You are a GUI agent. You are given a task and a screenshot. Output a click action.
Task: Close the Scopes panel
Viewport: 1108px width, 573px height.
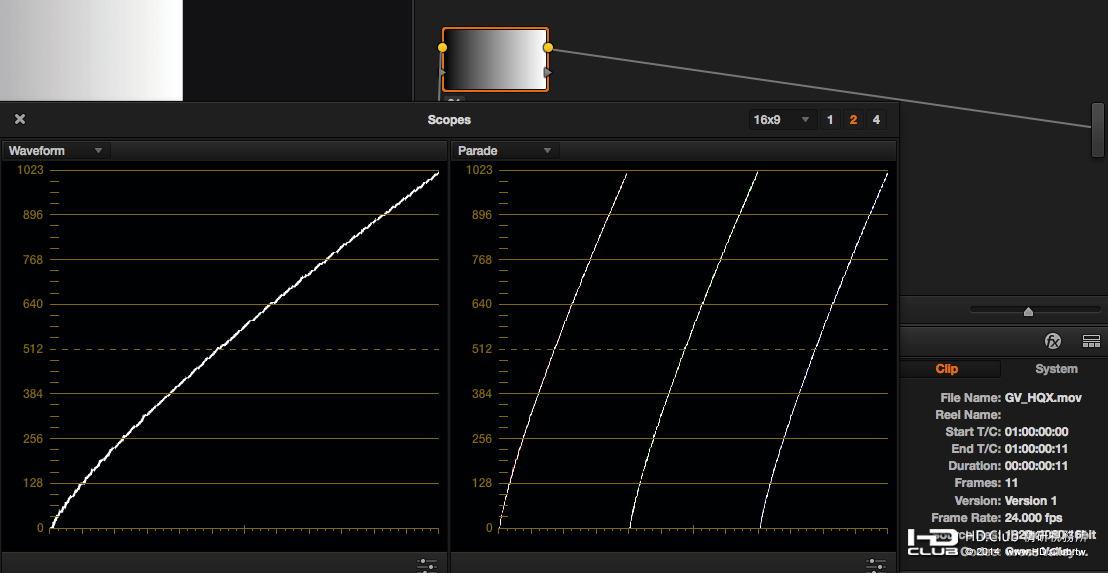coord(20,119)
